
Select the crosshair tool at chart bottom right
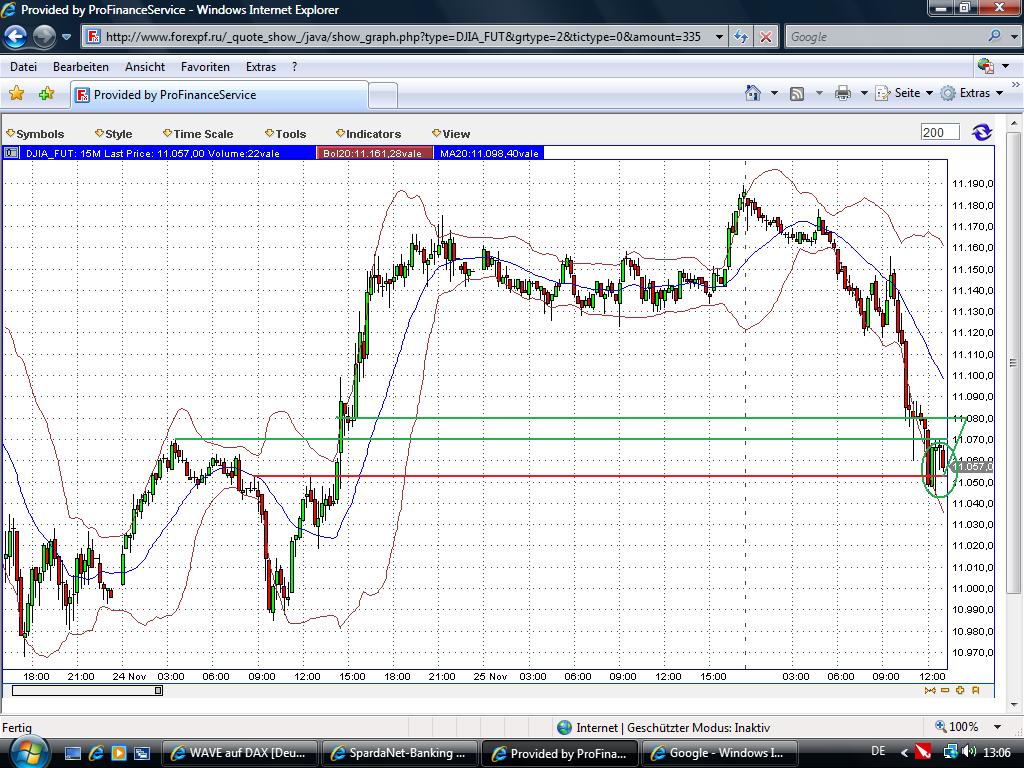[x=959, y=690]
